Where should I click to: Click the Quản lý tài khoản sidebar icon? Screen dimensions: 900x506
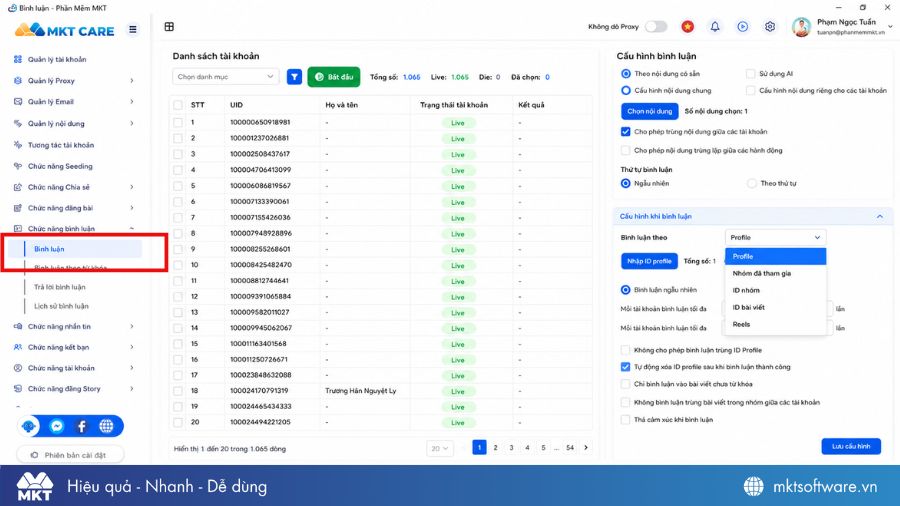tap(18, 59)
